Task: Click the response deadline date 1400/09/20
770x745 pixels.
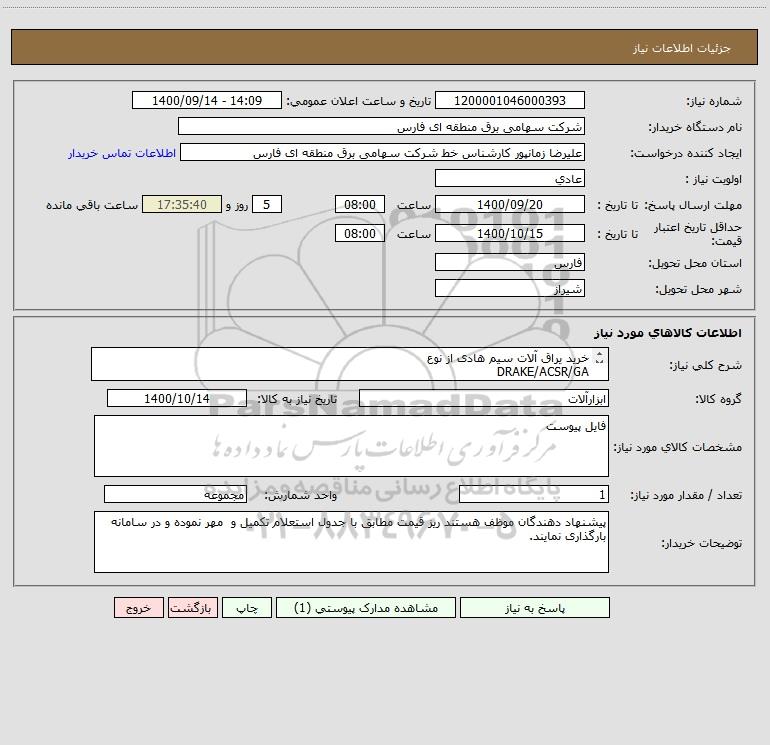Action: [x=510, y=204]
